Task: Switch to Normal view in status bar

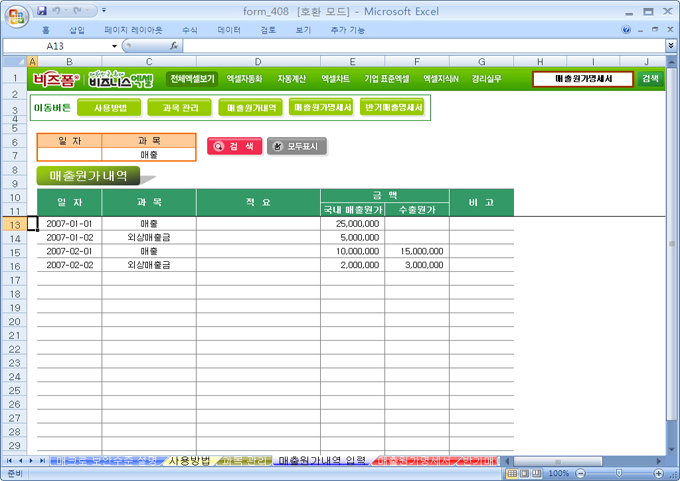Action: pos(511,473)
